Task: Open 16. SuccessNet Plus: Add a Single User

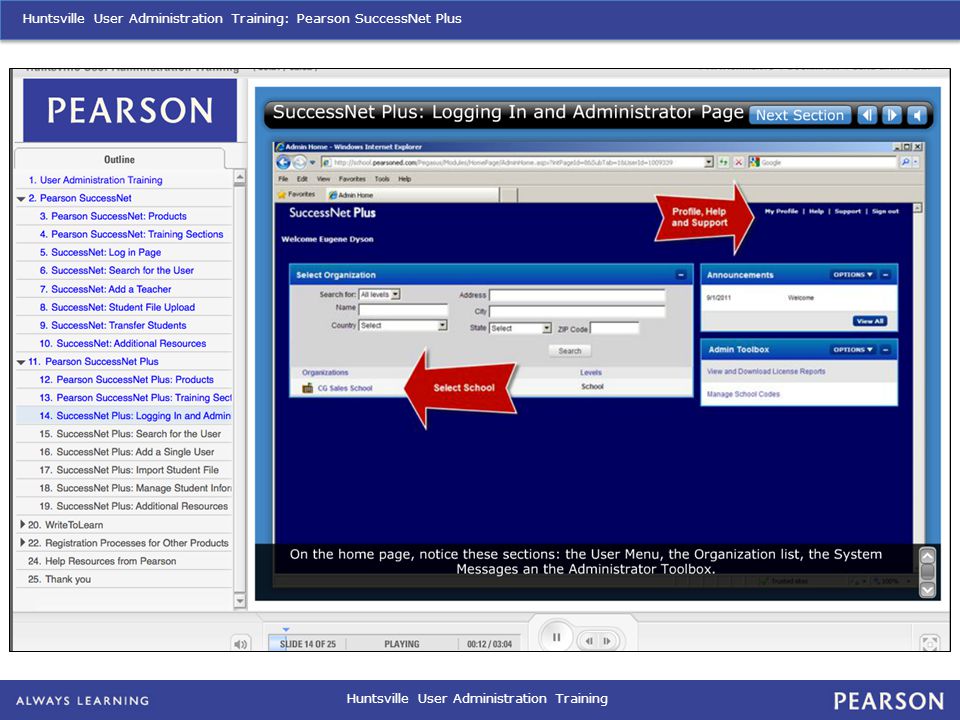Action: point(127,452)
